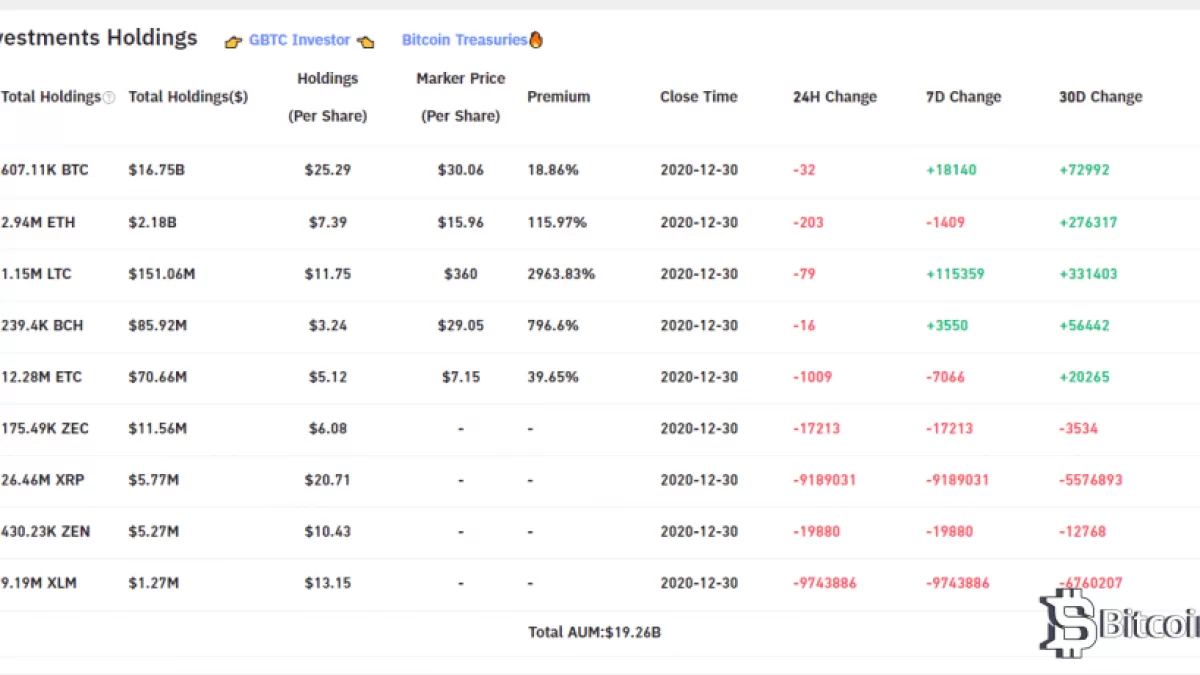This screenshot has height=675, width=1200.
Task: Click the left-pointing hand after GBTC Investor
Action: 366,41
